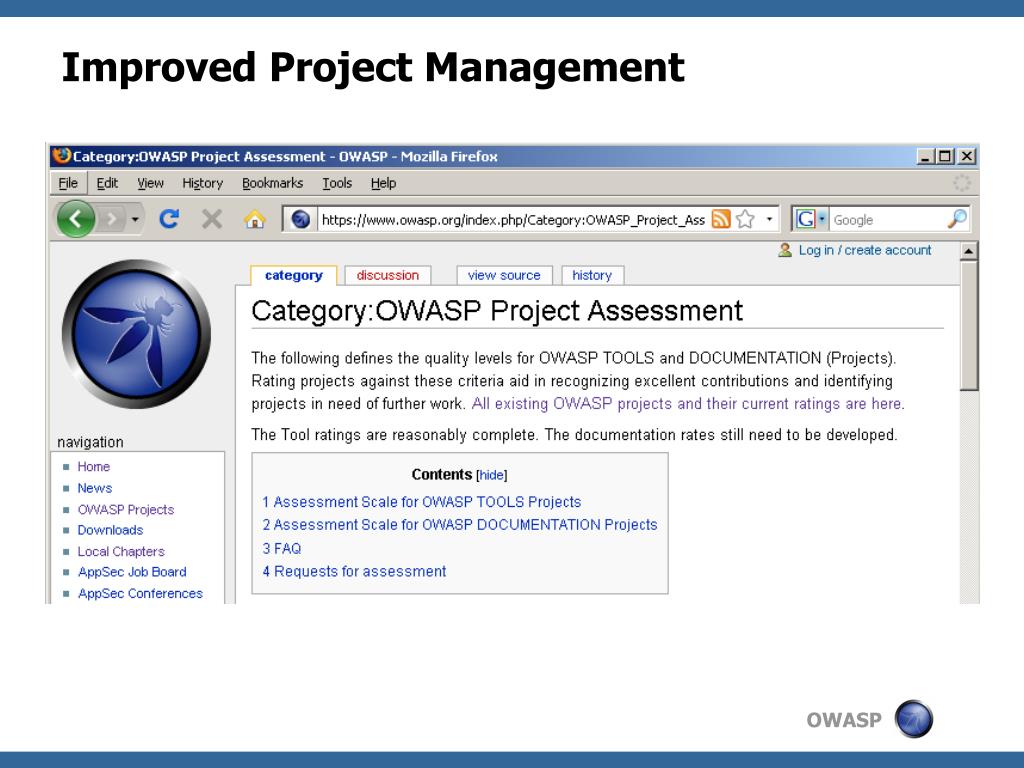
Task: Click the Google search input field
Action: coord(888,219)
